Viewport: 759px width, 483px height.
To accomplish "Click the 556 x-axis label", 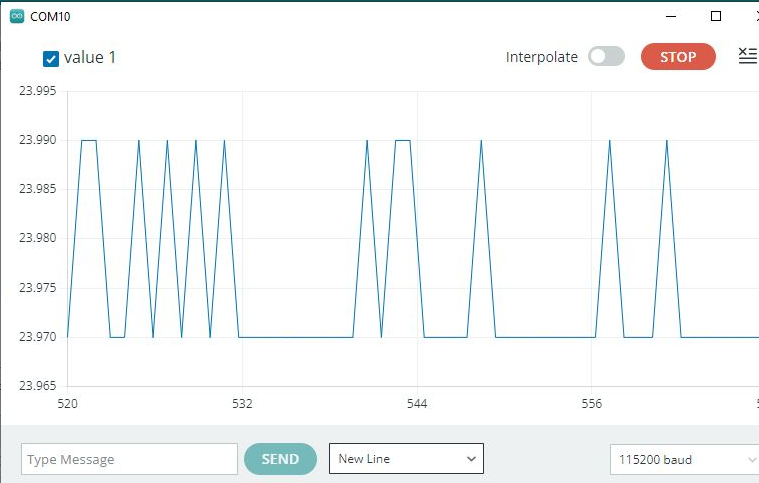I will click(592, 404).
